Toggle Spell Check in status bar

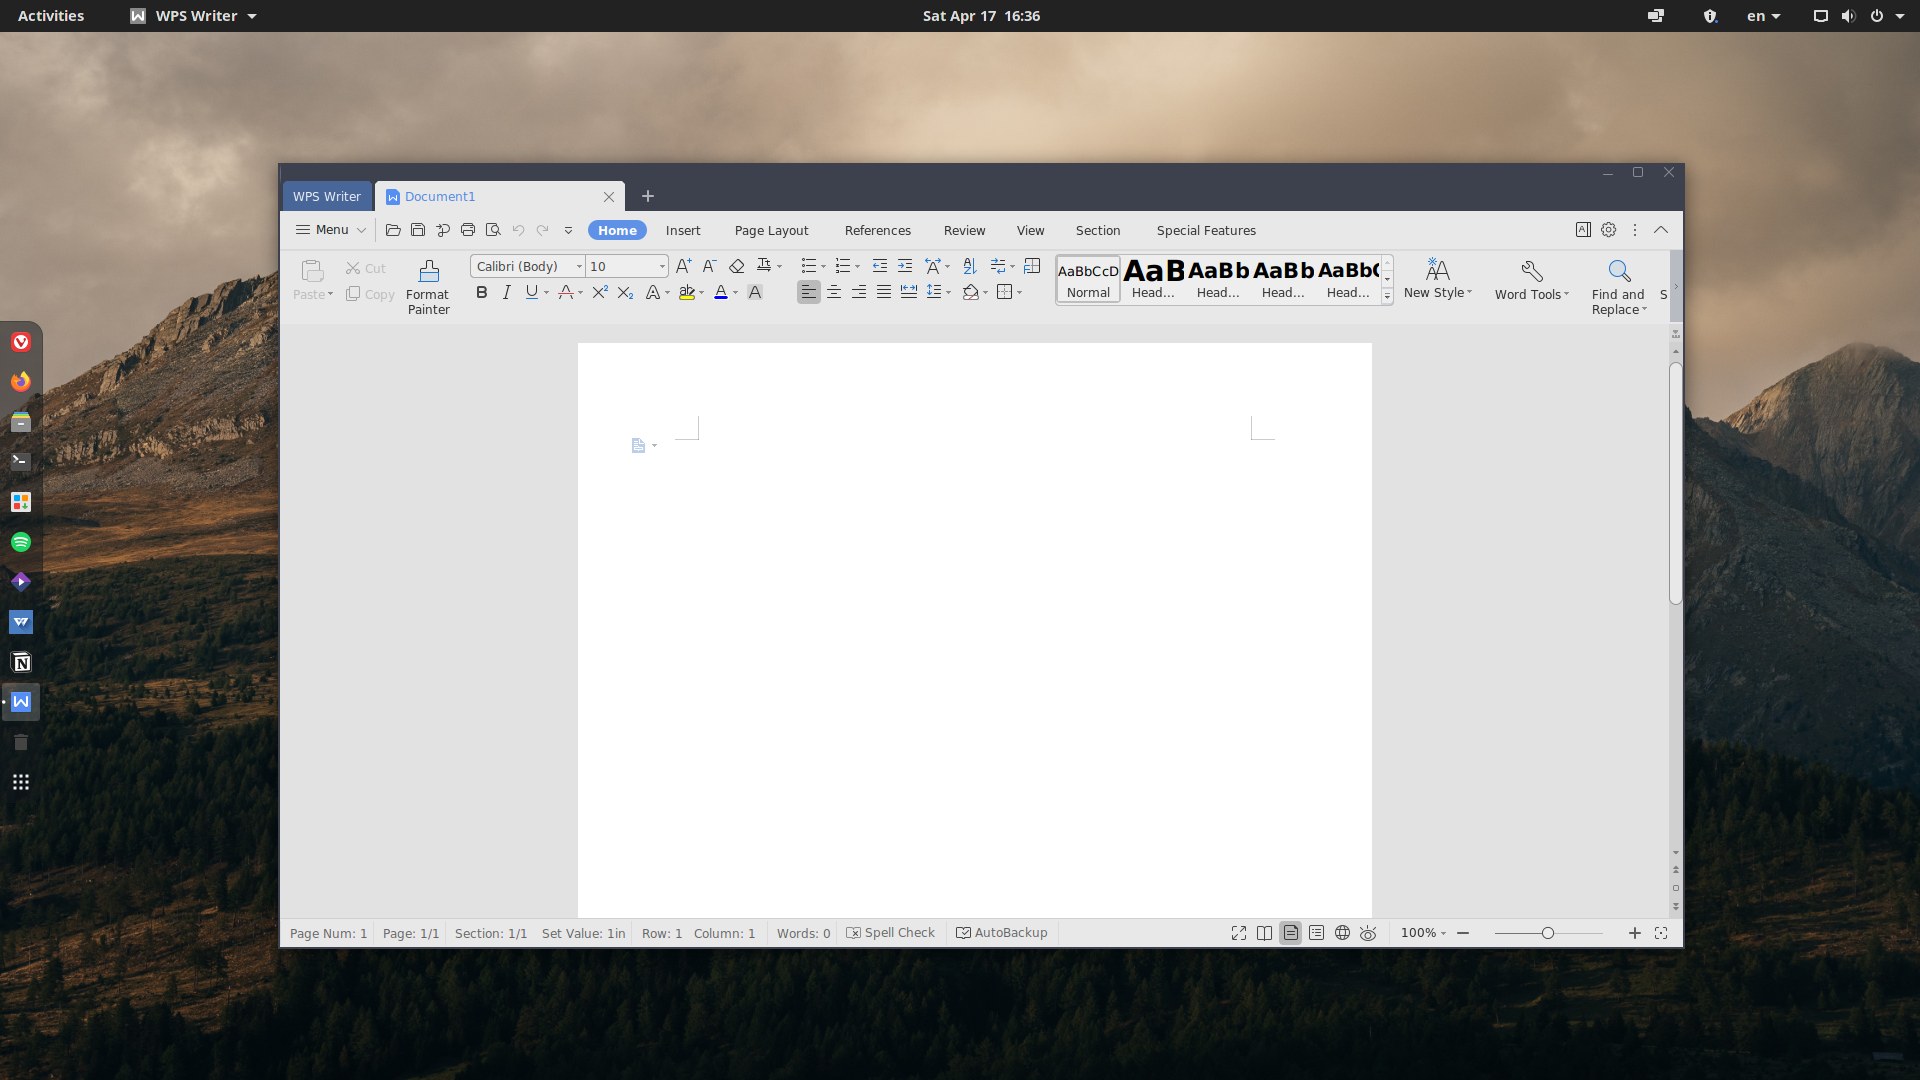click(890, 932)
